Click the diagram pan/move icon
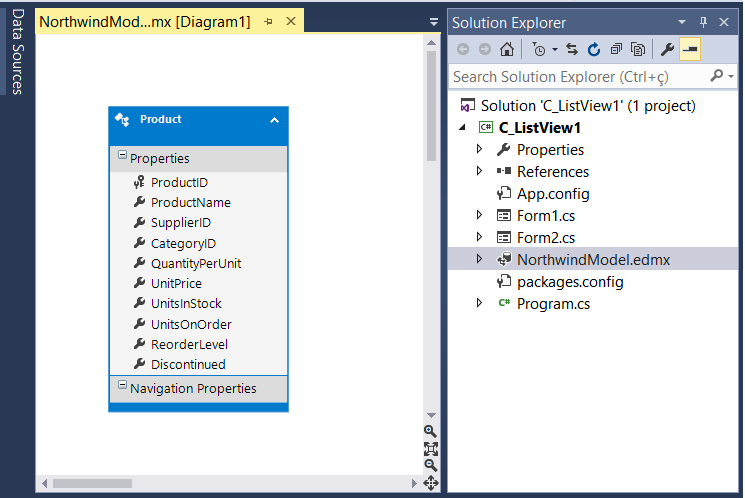Image resolution: width=745 pixels, height=498 pixels. [x=430, y=483]
